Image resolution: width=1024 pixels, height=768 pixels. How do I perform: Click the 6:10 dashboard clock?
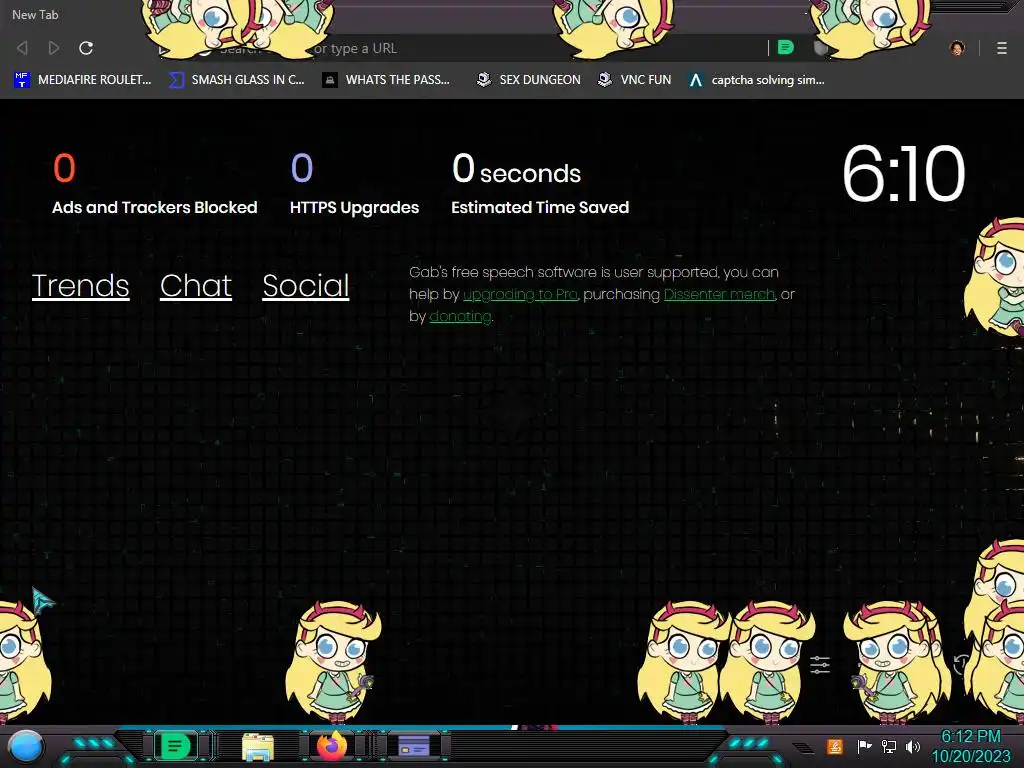903,174
